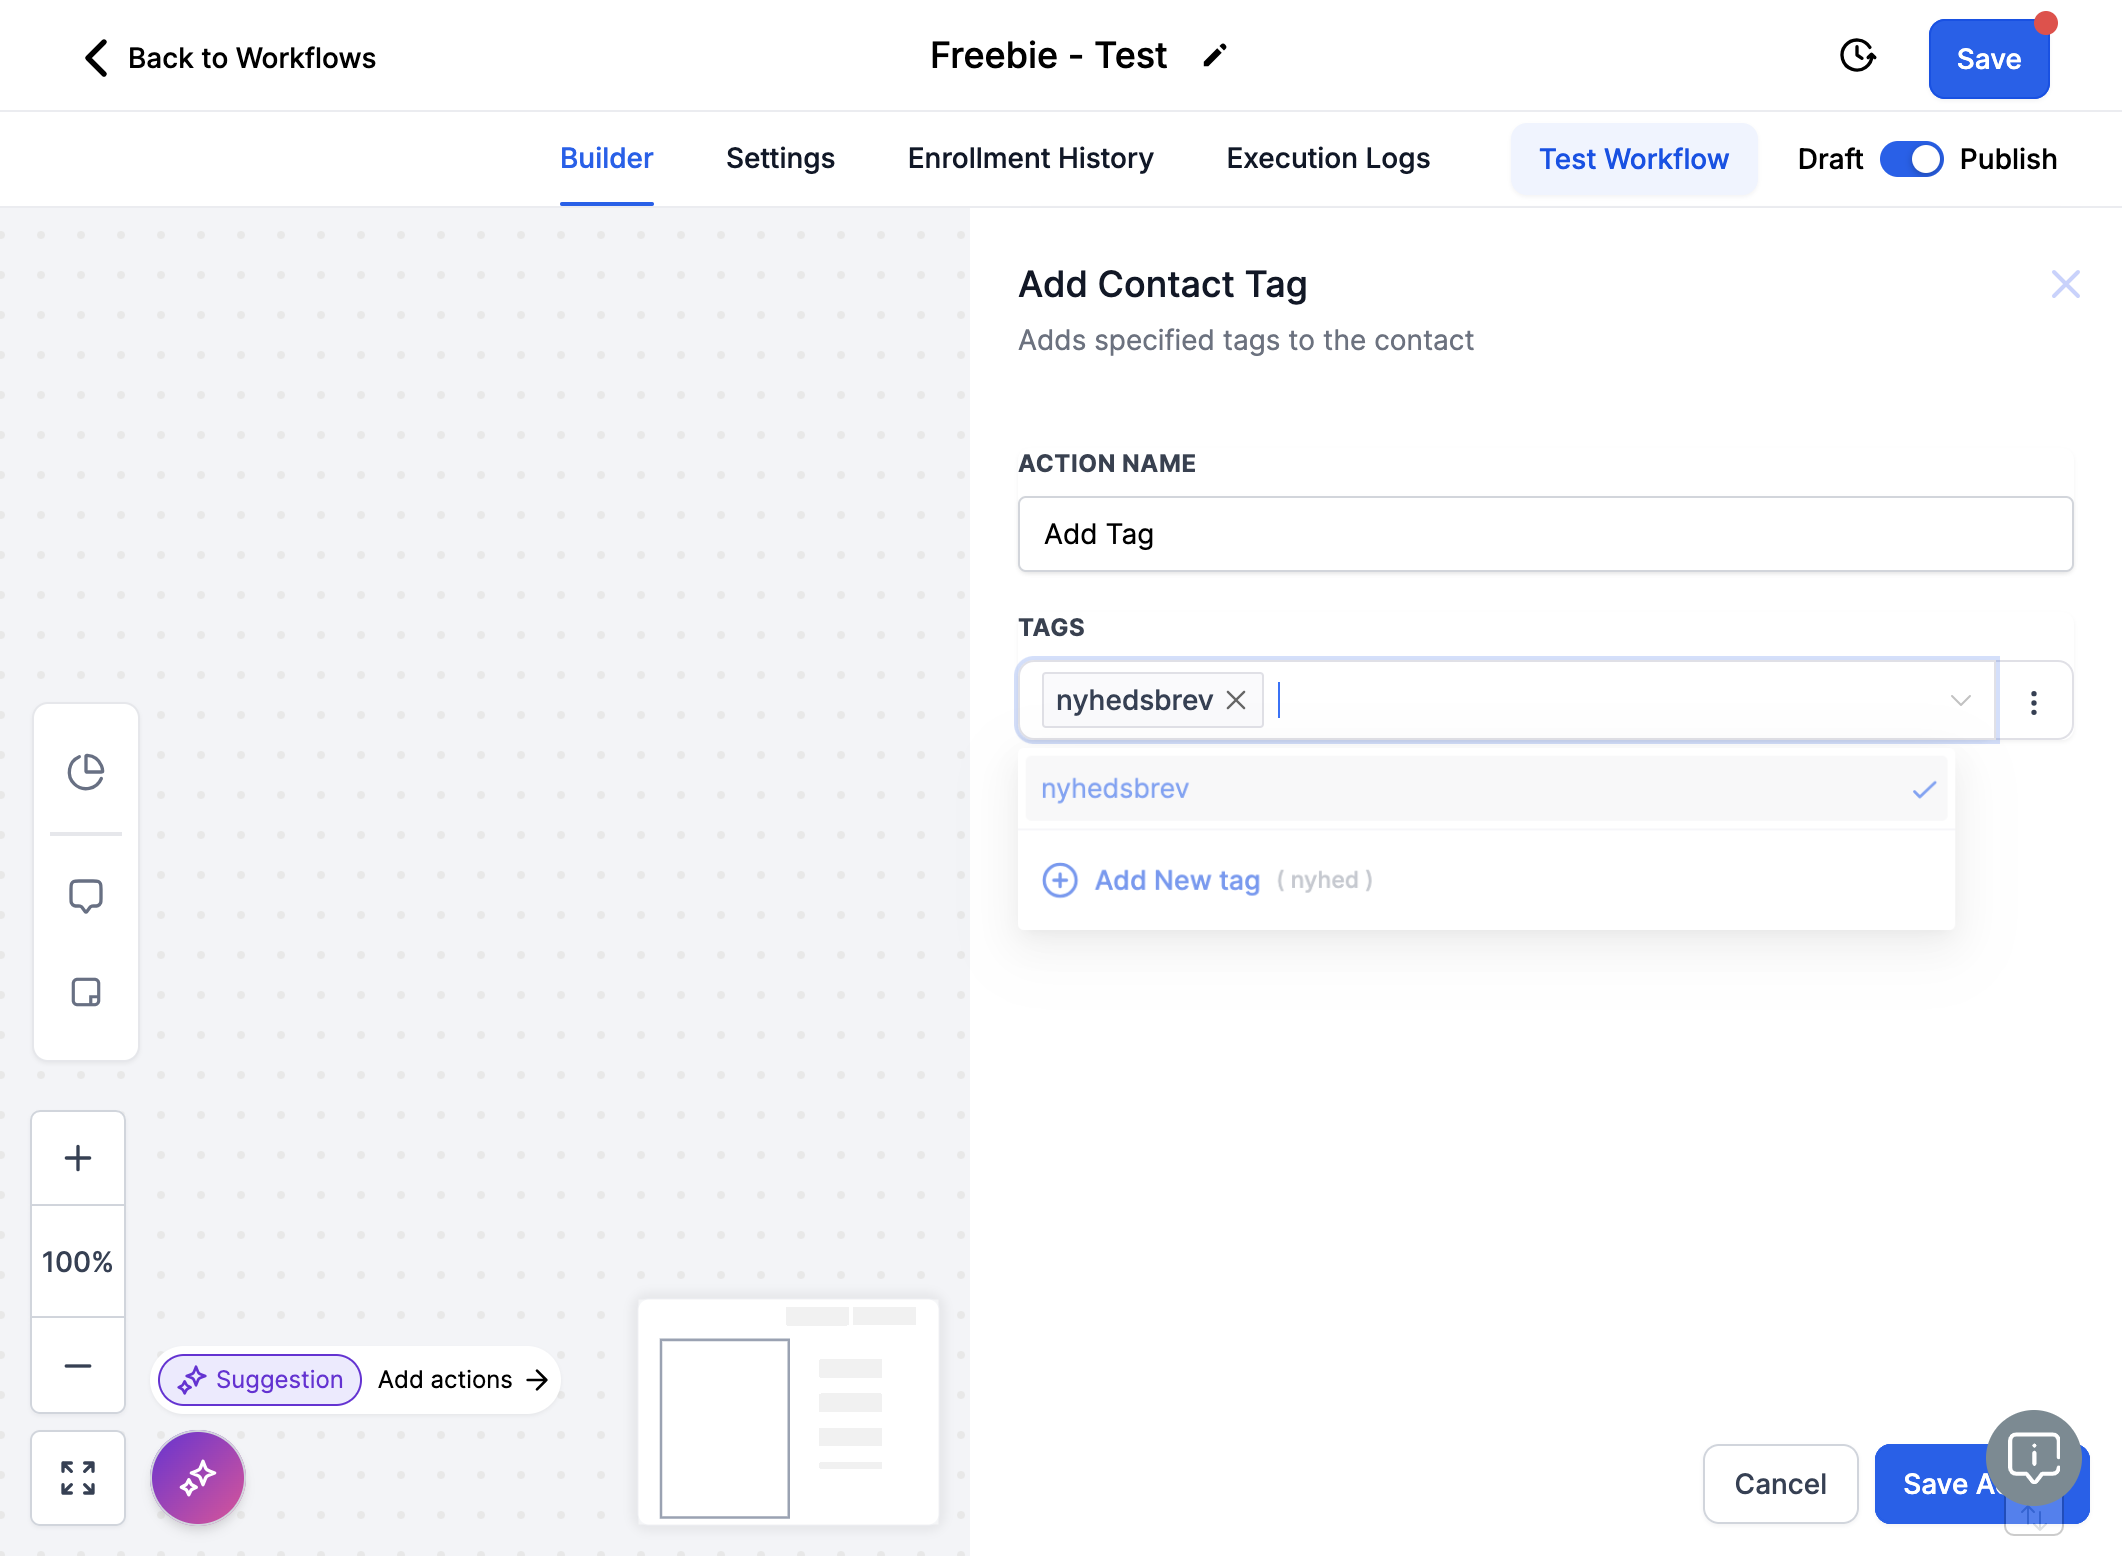Switch to the Settings tab
Screen dimensions: 2122x1556
[780, 158]
